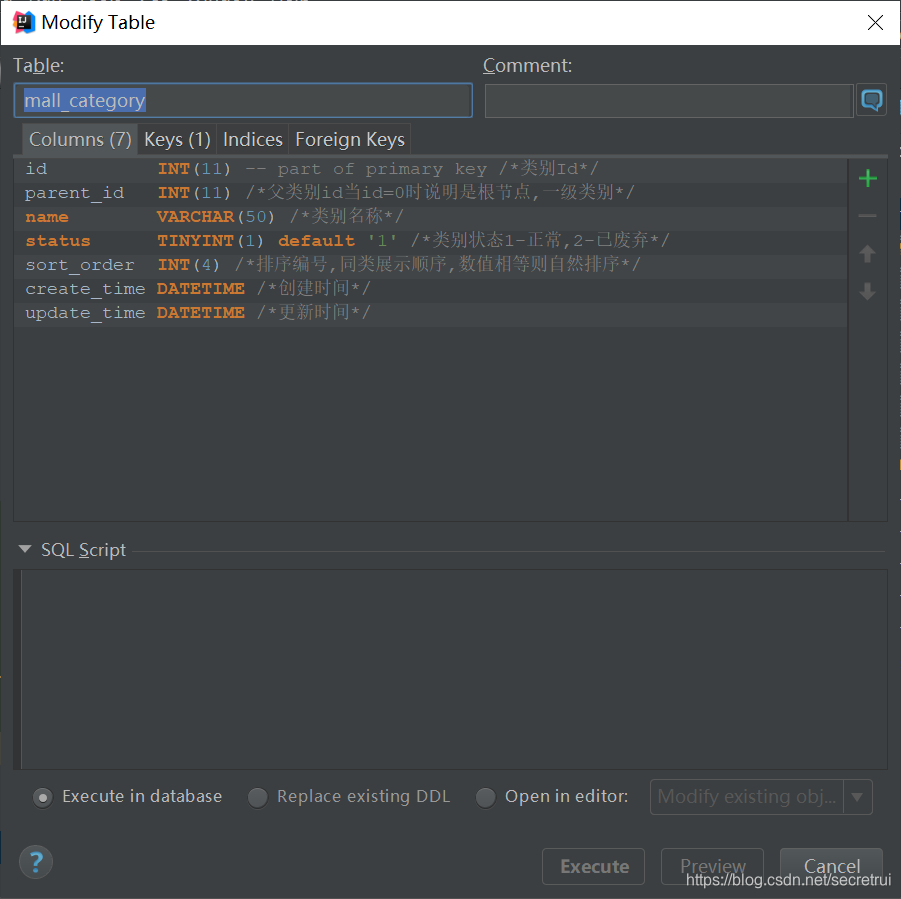This screenshot has width=901, height=899.
Task: Remove selected column using the minus icon
Action: pos(867,216)
